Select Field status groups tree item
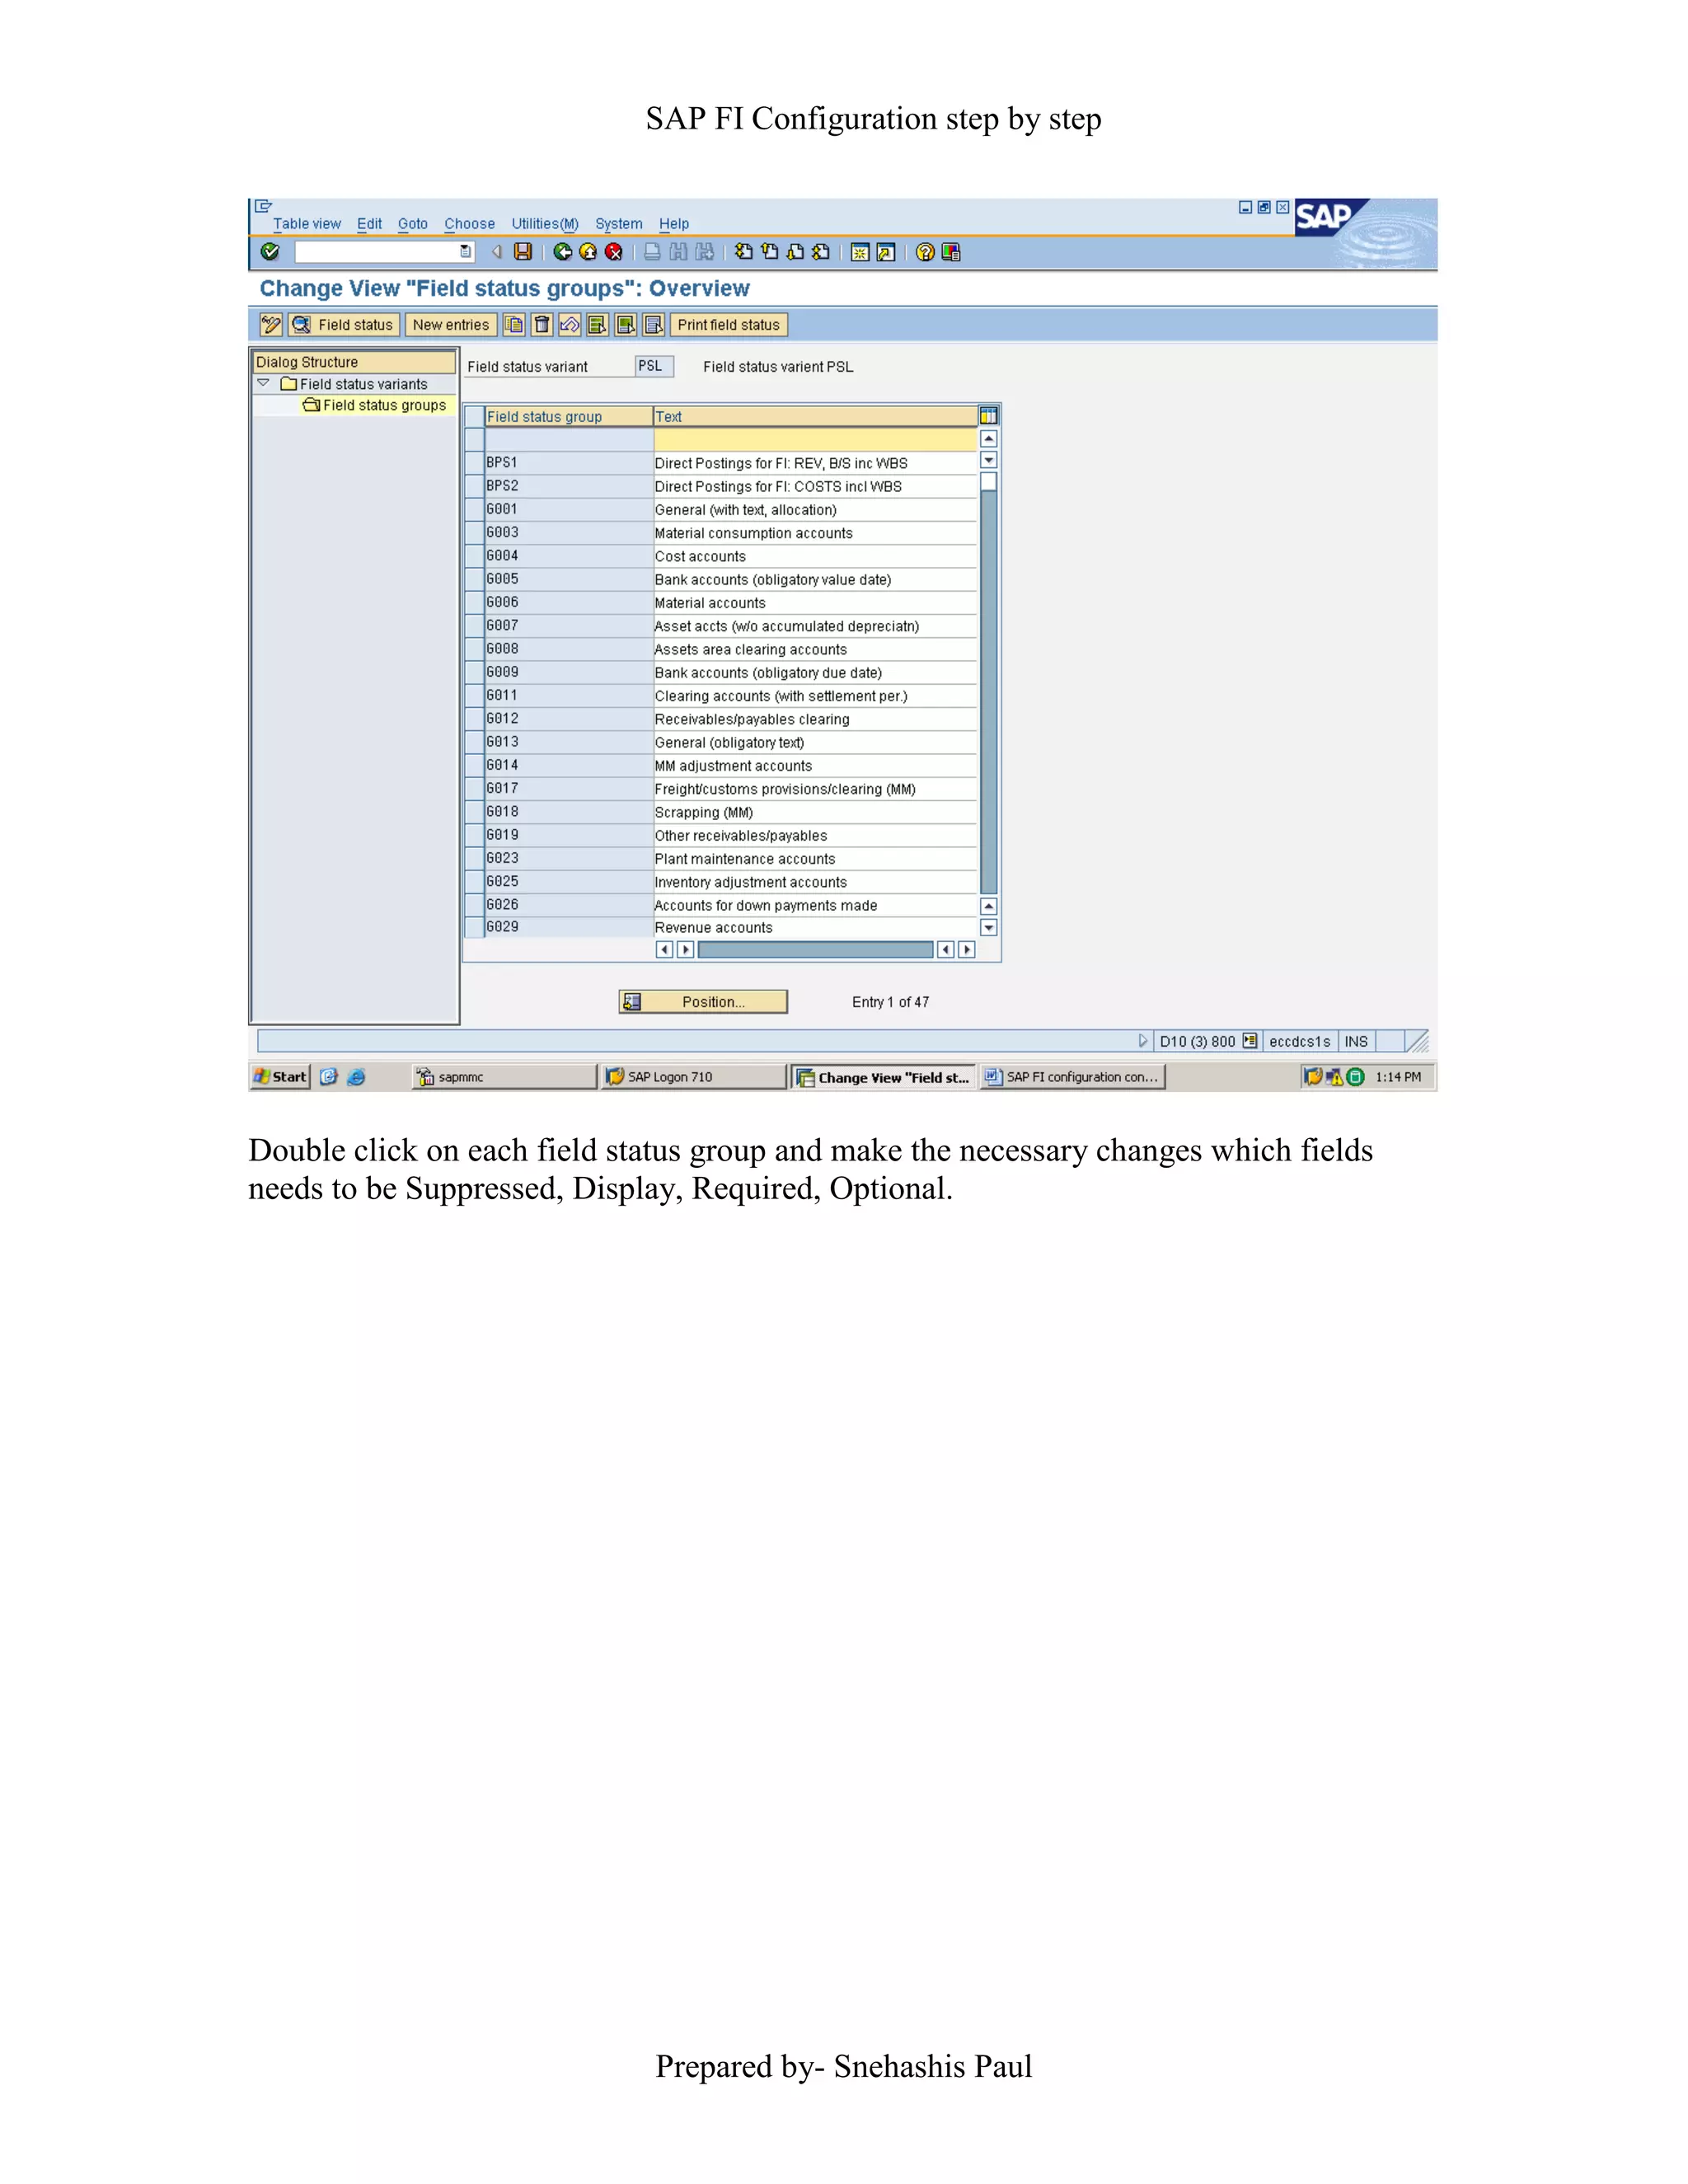This screenshot has width=1688, height=2184. pyautogui.click(x=384, y=405)
